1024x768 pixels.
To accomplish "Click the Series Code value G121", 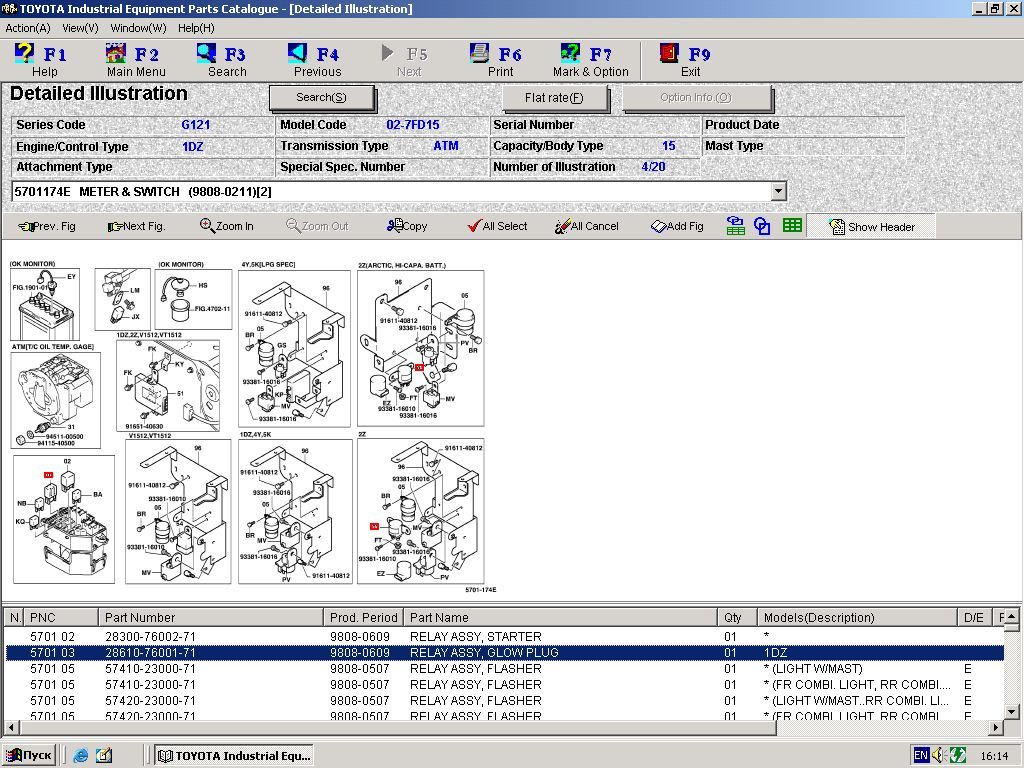I will pos(195,125).
